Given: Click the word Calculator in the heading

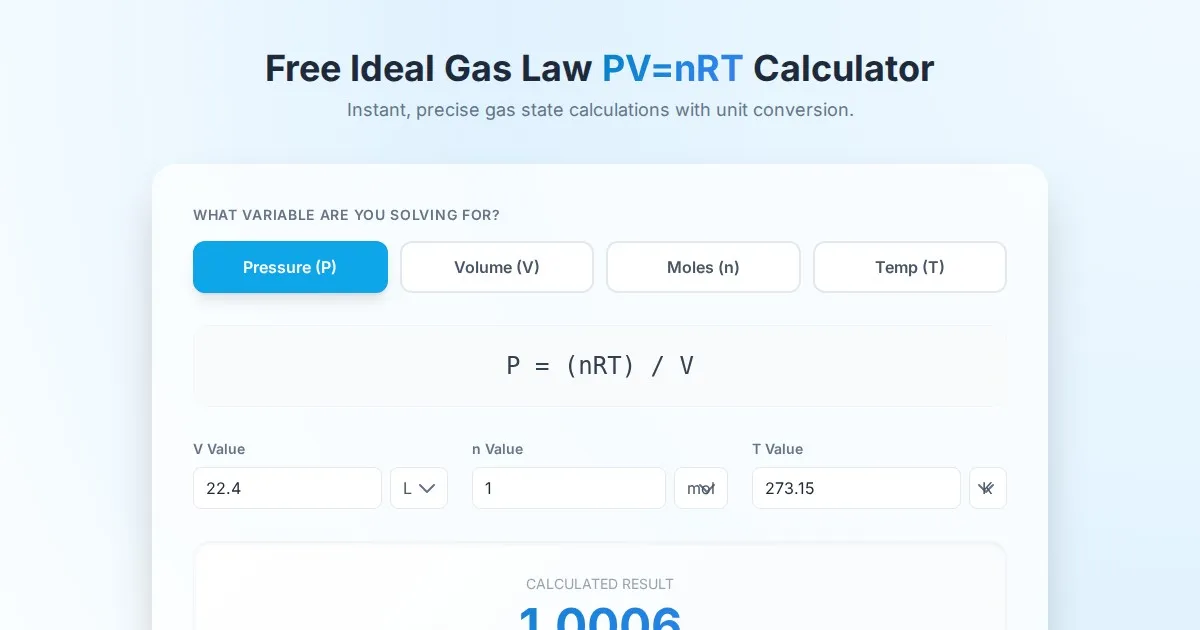Looking at the screenshot, I should [843, 69].
